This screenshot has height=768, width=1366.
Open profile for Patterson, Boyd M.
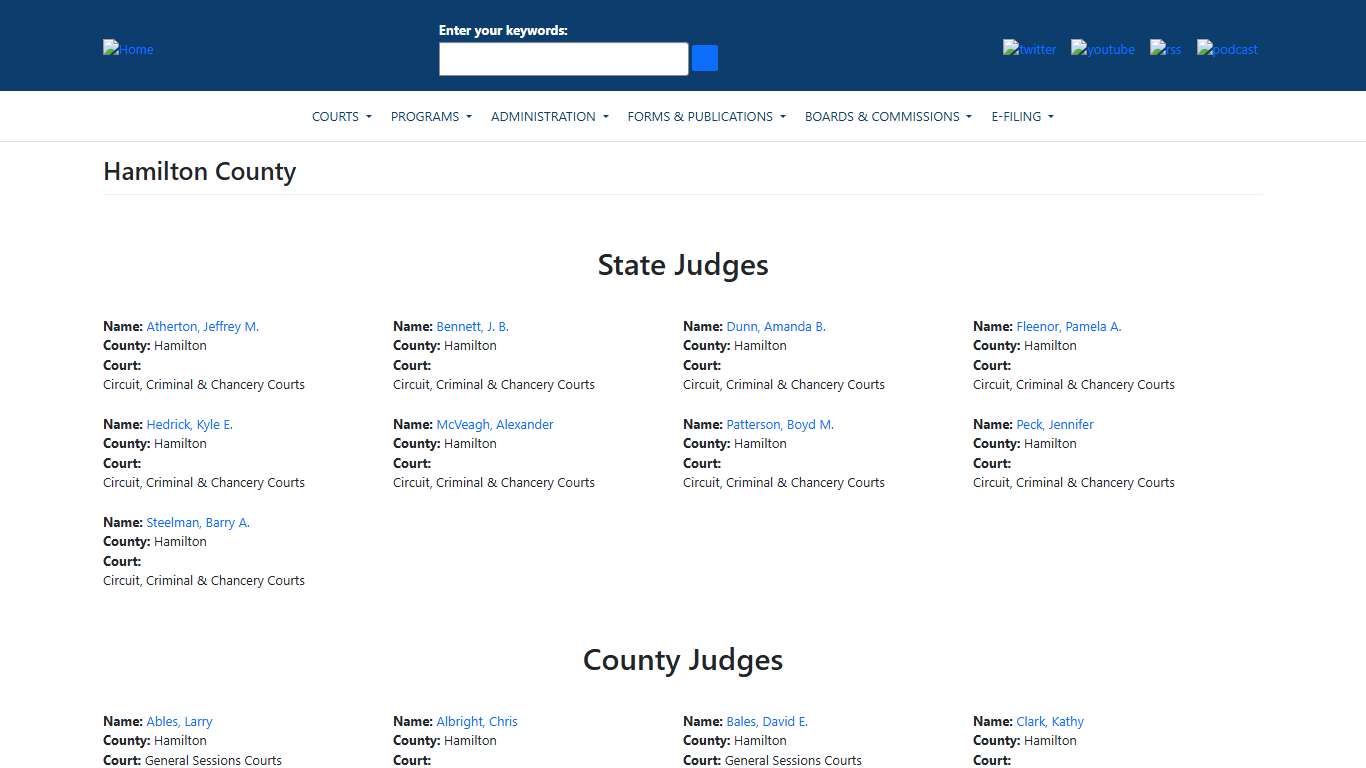coord(780,424)
